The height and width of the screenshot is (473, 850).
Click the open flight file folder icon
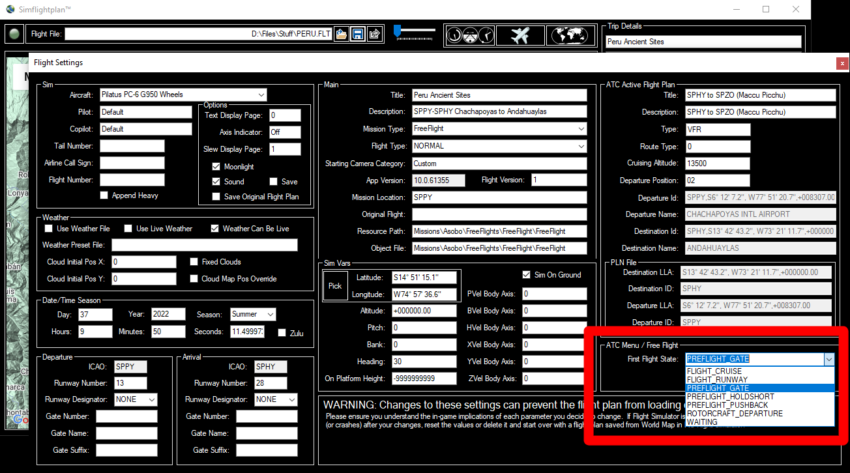[341, 34]
